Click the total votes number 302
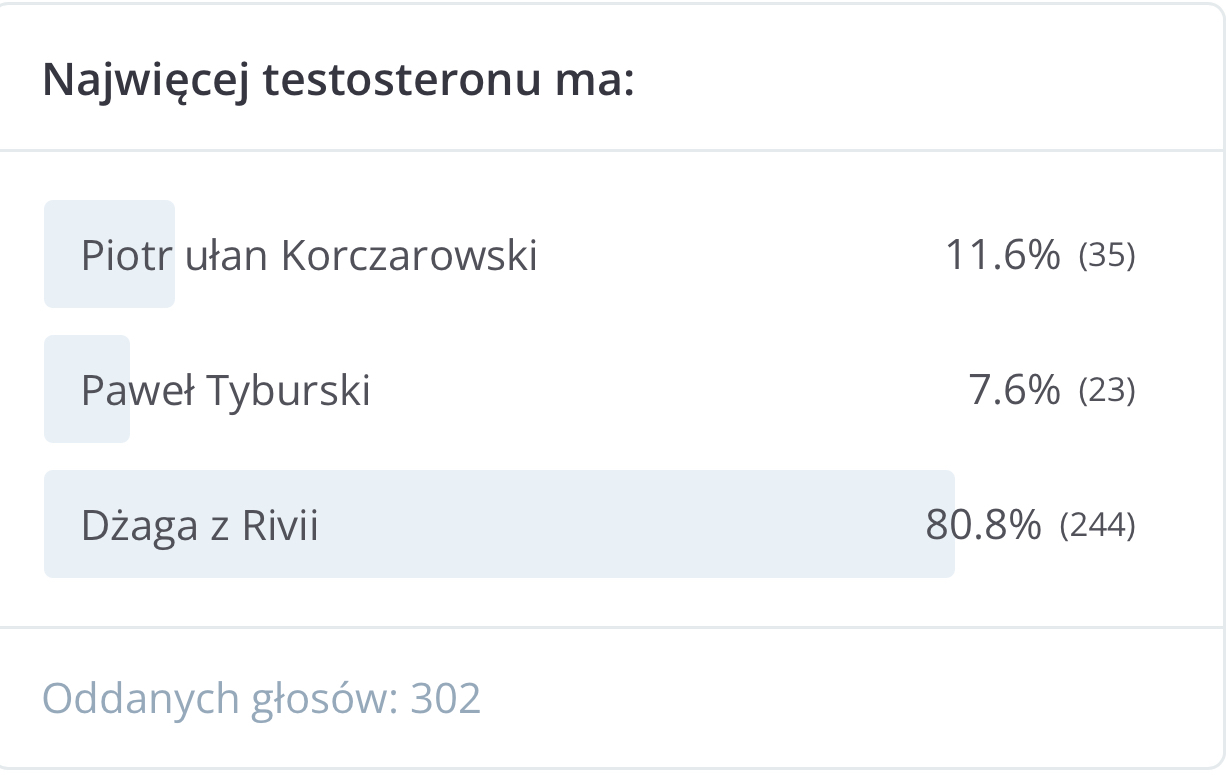This screenshot has width=1228, height=778. [446, 698]
